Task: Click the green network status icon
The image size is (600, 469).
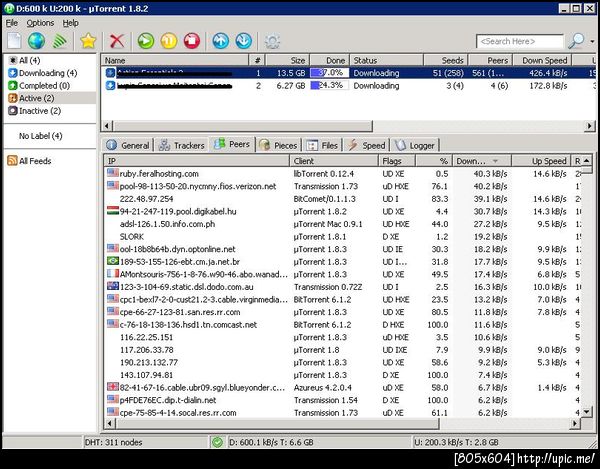Action: click(217, 443)
